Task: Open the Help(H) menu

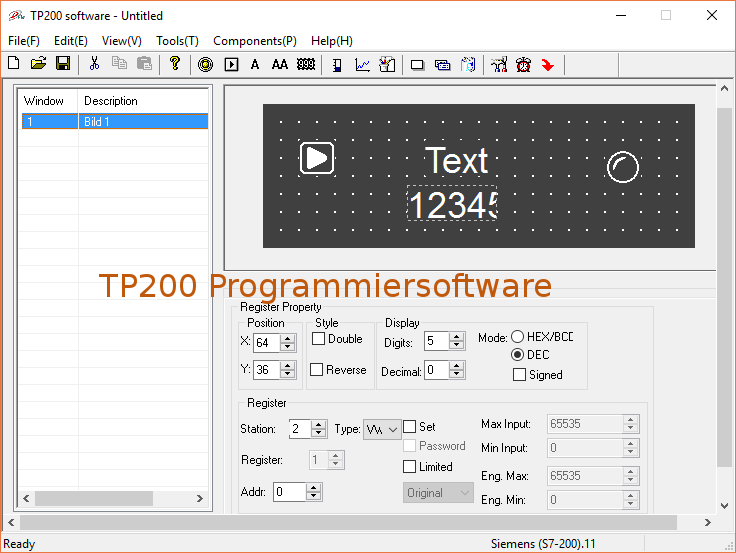Action: pos(332,41)
